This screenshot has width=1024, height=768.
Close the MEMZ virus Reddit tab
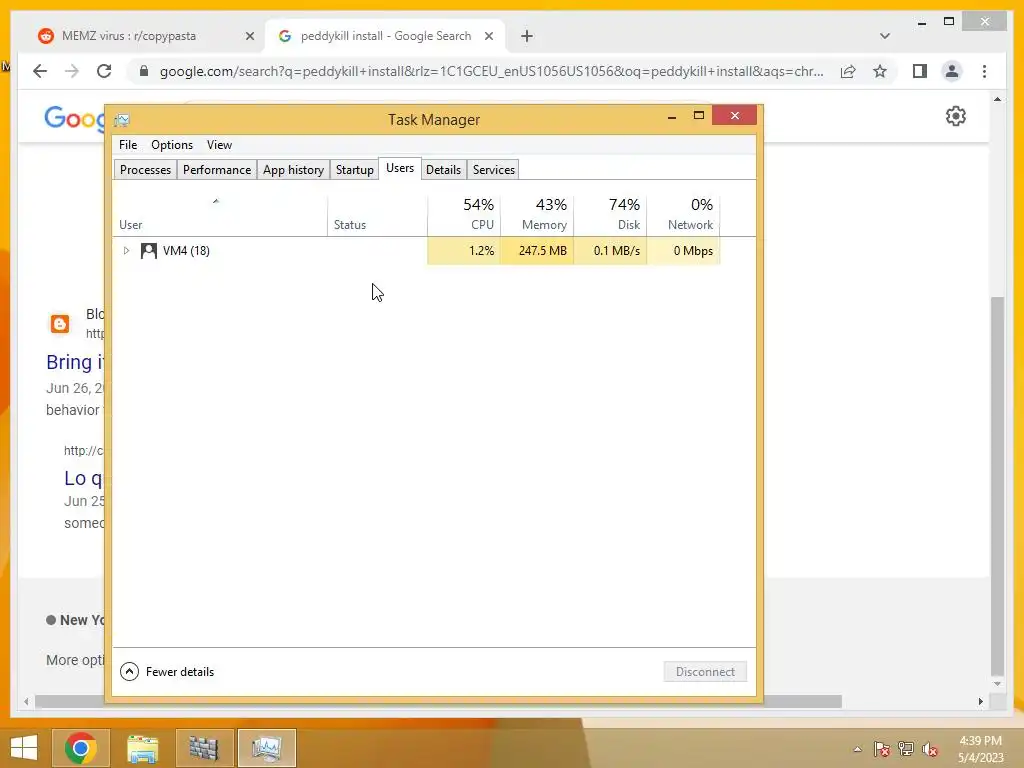point(249,37)
